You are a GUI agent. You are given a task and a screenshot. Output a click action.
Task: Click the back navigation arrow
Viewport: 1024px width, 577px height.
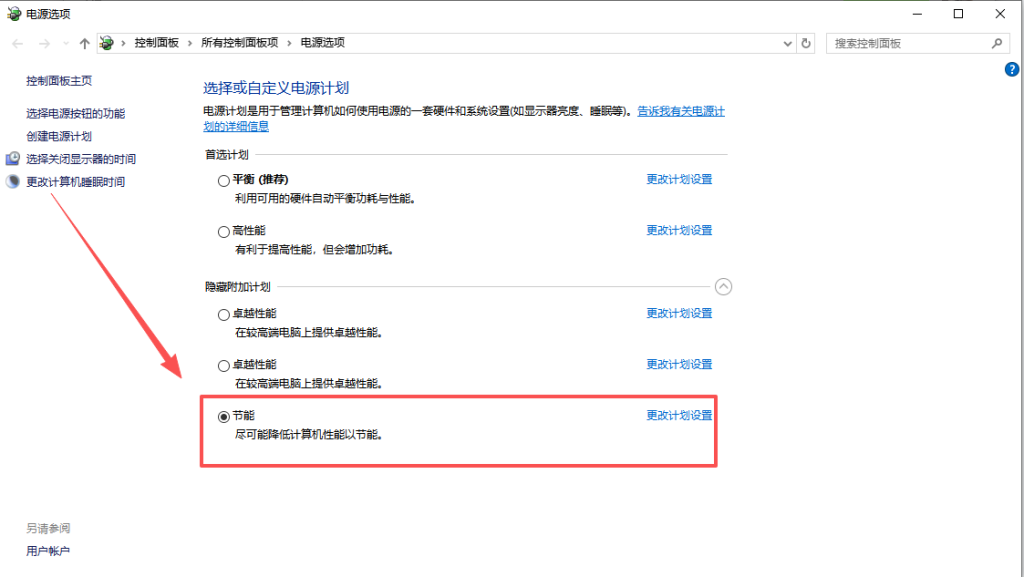pyautogui.click(x=18, y=43)
